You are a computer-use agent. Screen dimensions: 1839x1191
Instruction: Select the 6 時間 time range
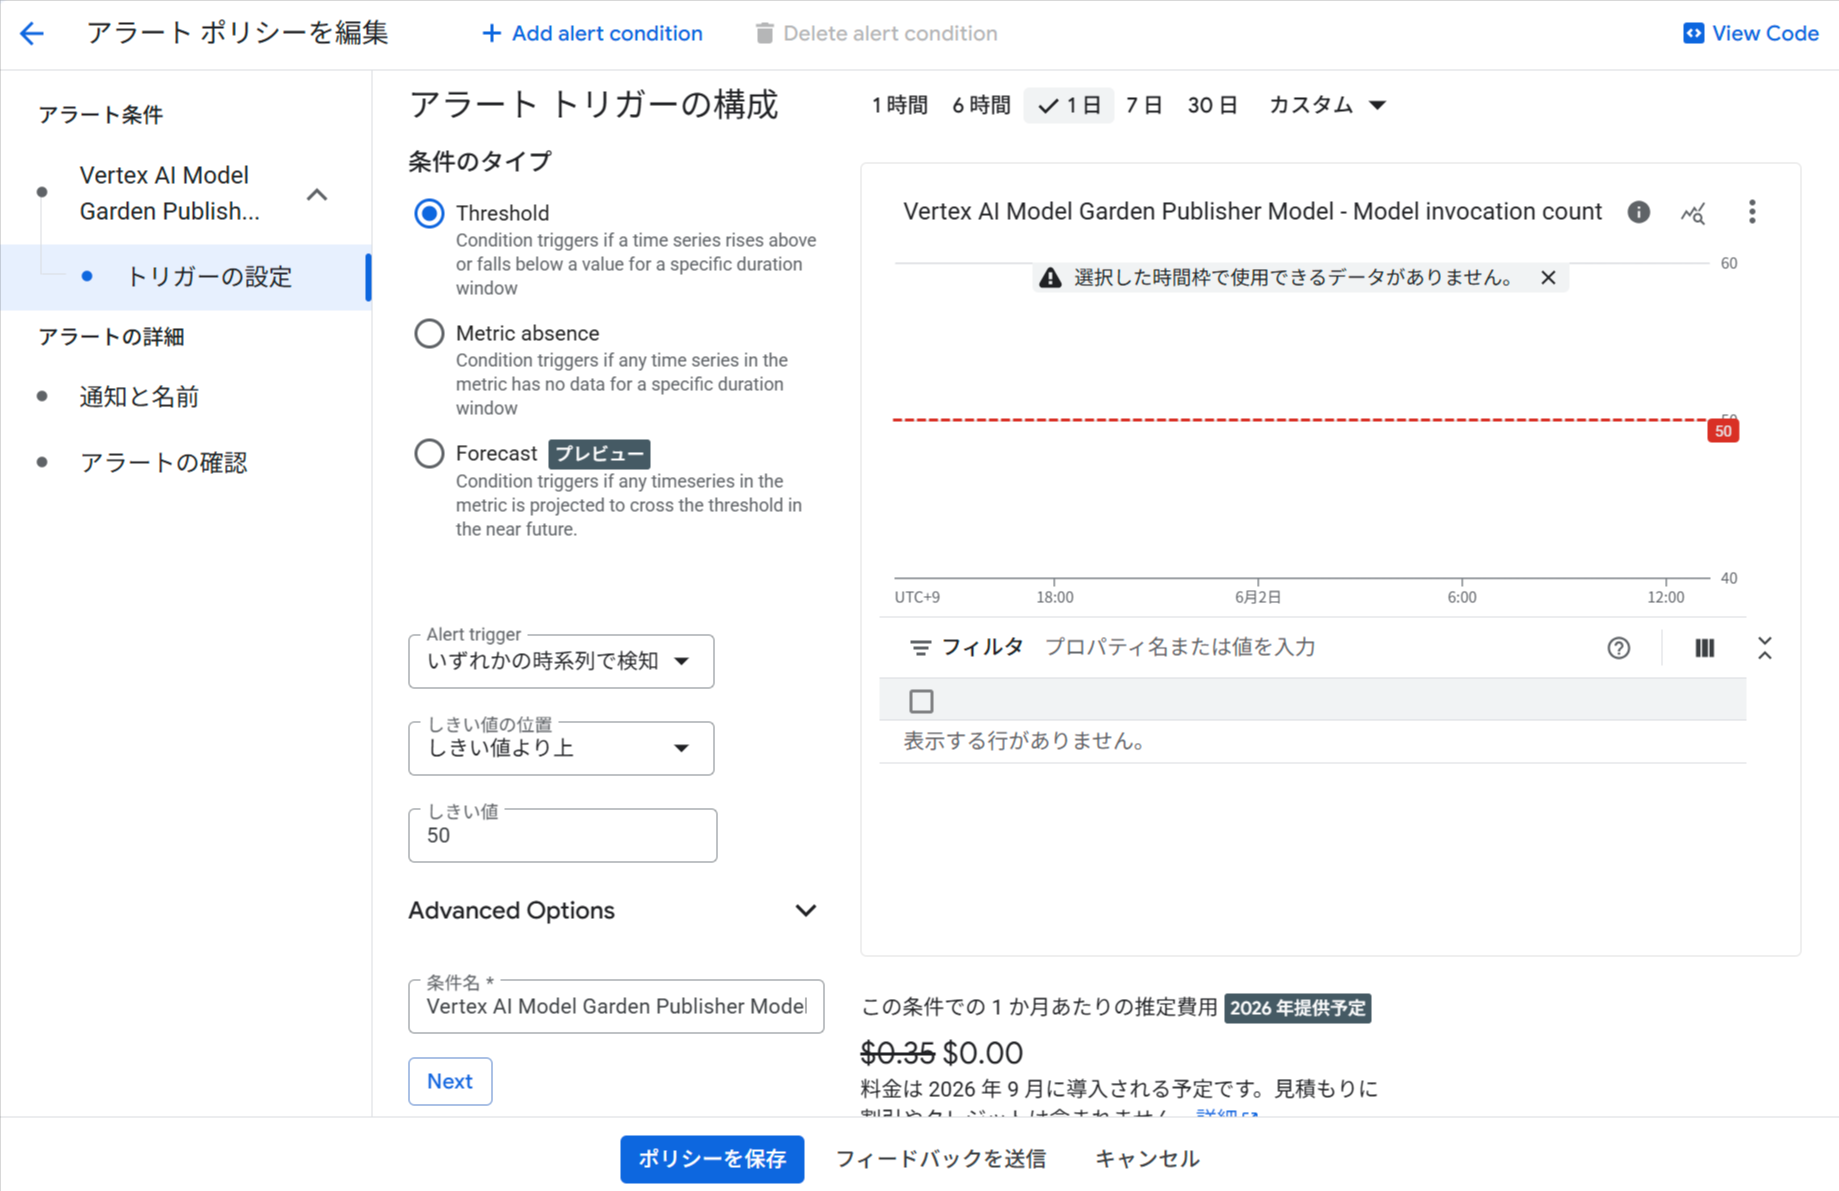coord(981,105)
